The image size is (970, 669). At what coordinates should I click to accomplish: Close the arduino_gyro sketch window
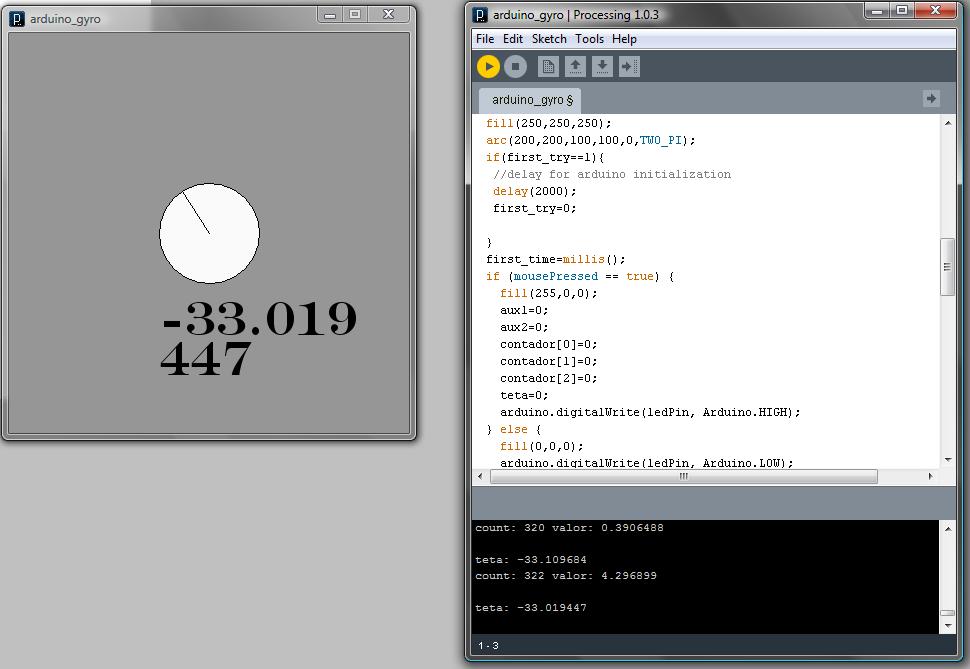tap(388, 14)
